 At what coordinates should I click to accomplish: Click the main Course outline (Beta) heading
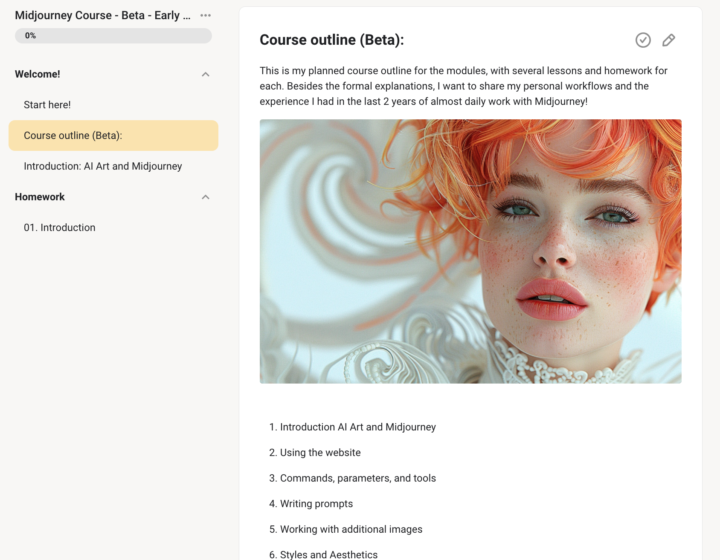coord(331,40)
